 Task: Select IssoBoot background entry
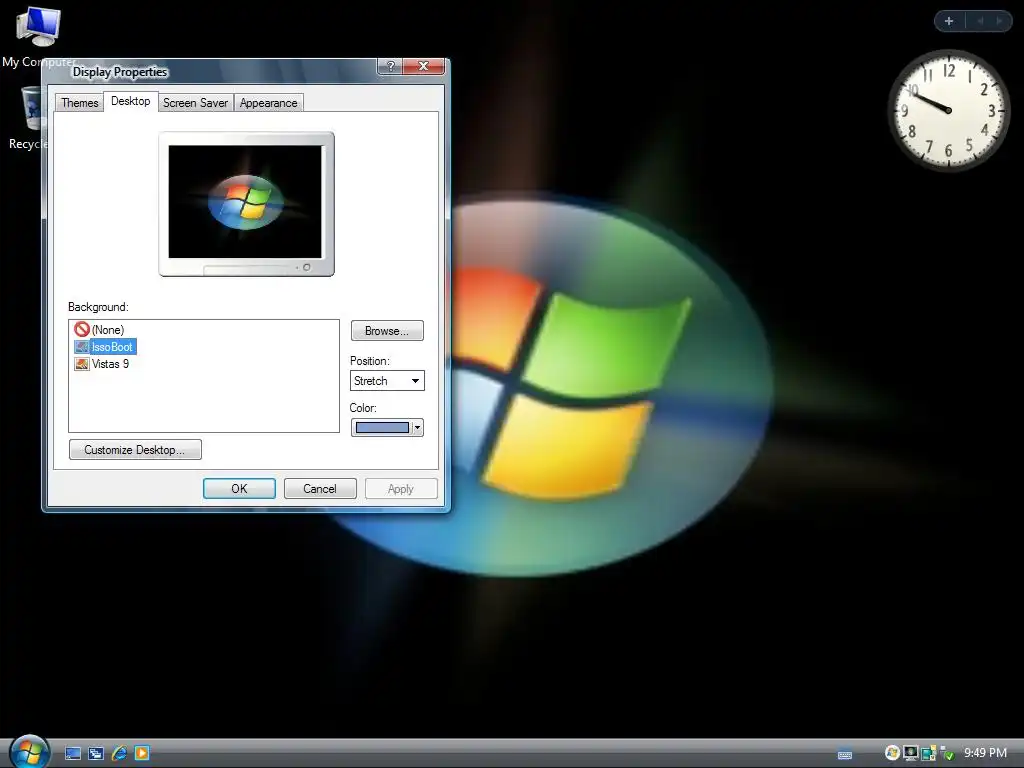[112, 347]
